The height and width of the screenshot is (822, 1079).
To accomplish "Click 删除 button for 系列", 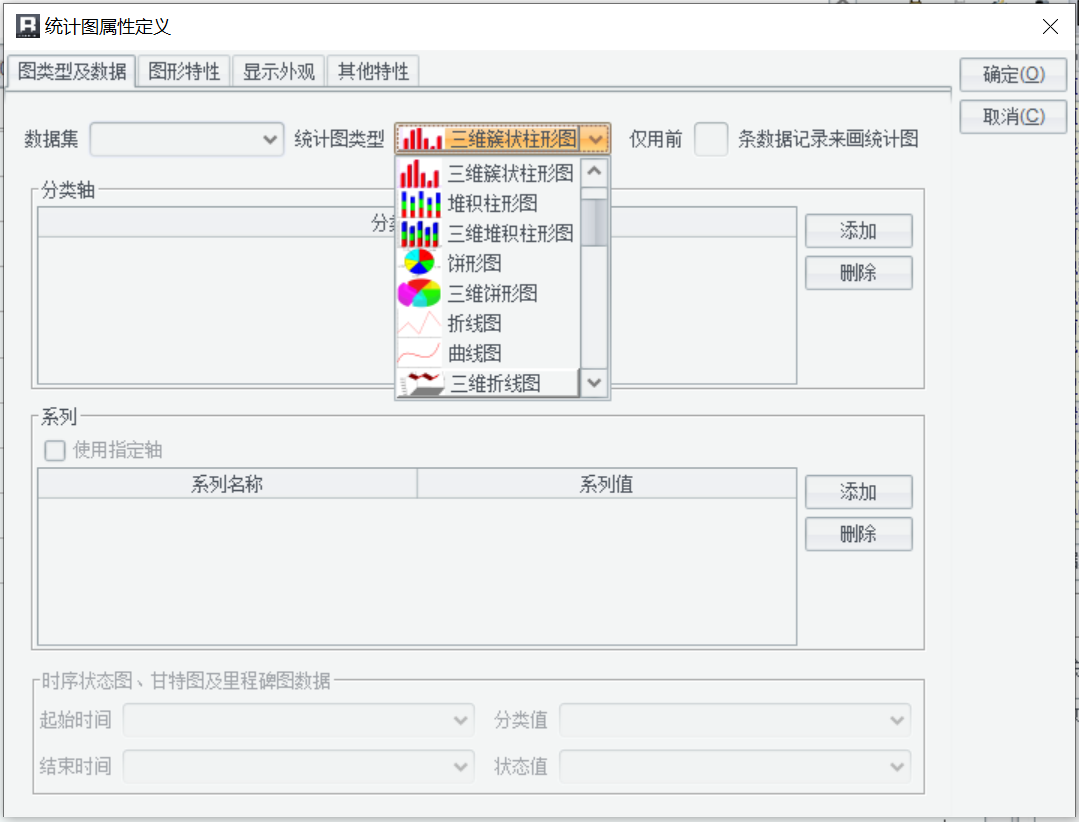I will pos(859,534).
